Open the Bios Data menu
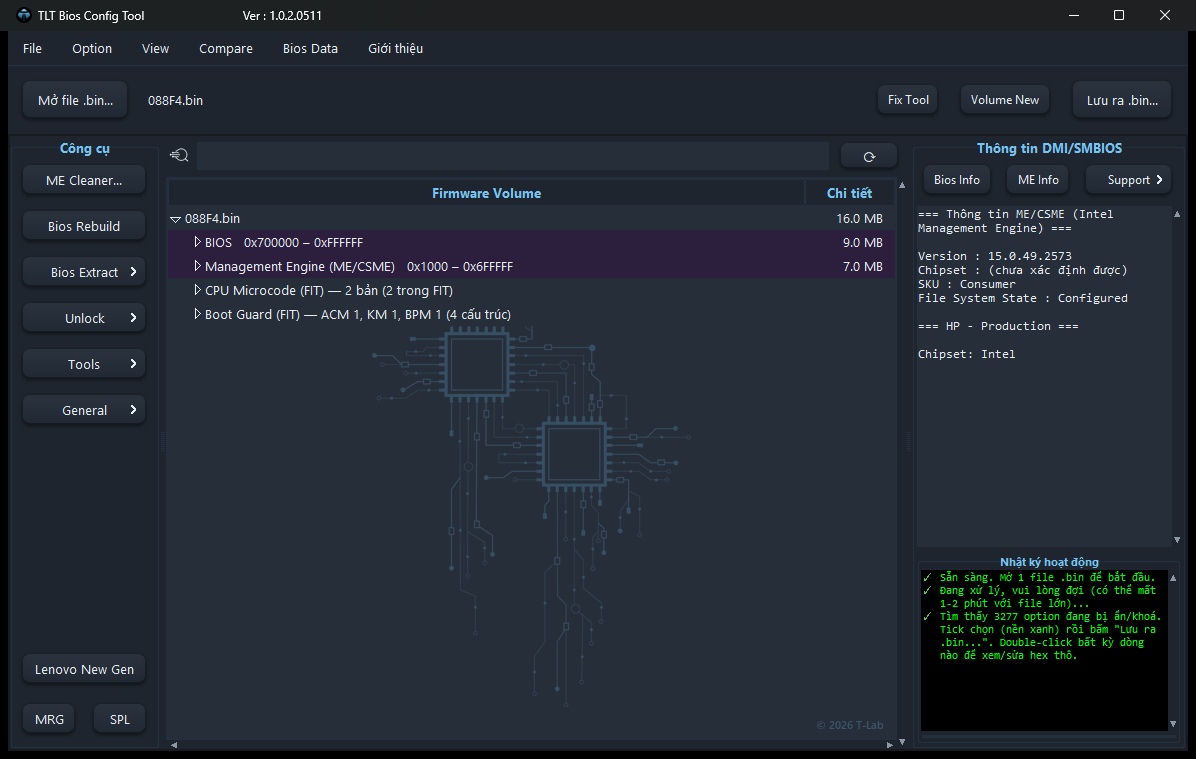The width and height of the screenshot is (1196, 759). (310, 48)
